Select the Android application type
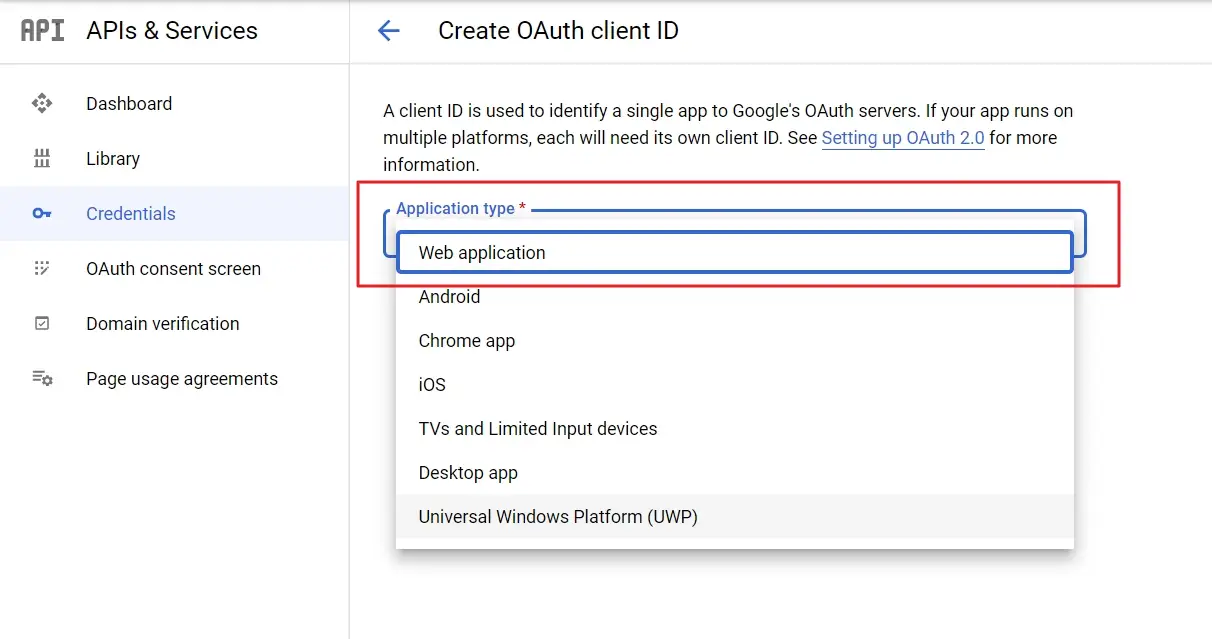The width and height of the screenshot is (1212, 639). (449, 296)
